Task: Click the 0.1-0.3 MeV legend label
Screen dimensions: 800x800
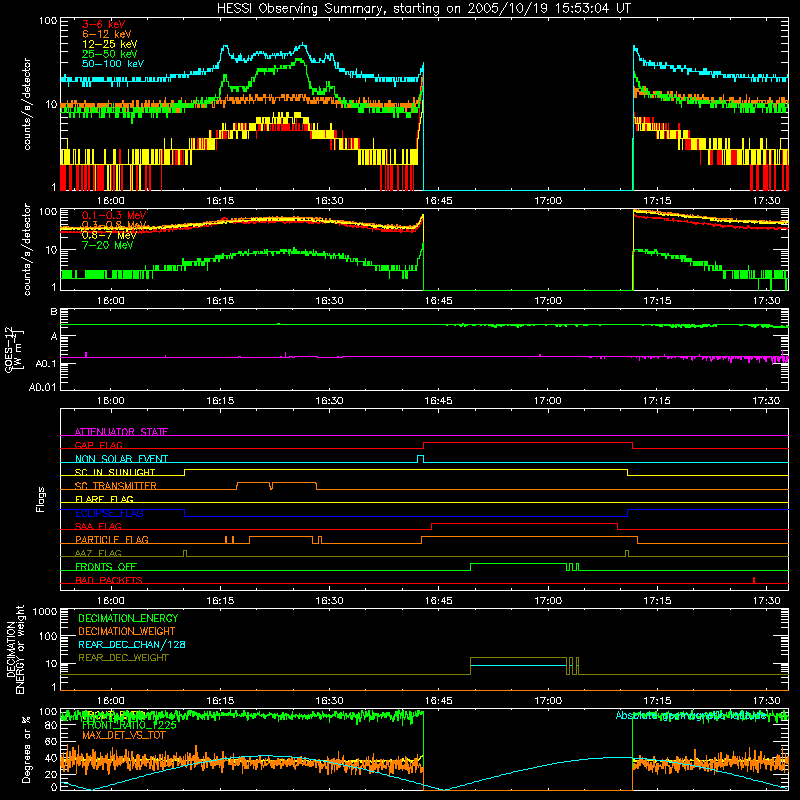Action: click(x=114, y=215)
